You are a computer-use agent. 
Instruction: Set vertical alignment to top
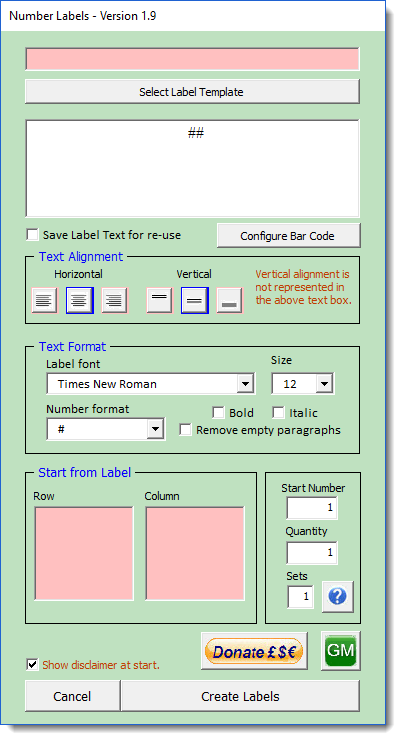click(159, 300)
